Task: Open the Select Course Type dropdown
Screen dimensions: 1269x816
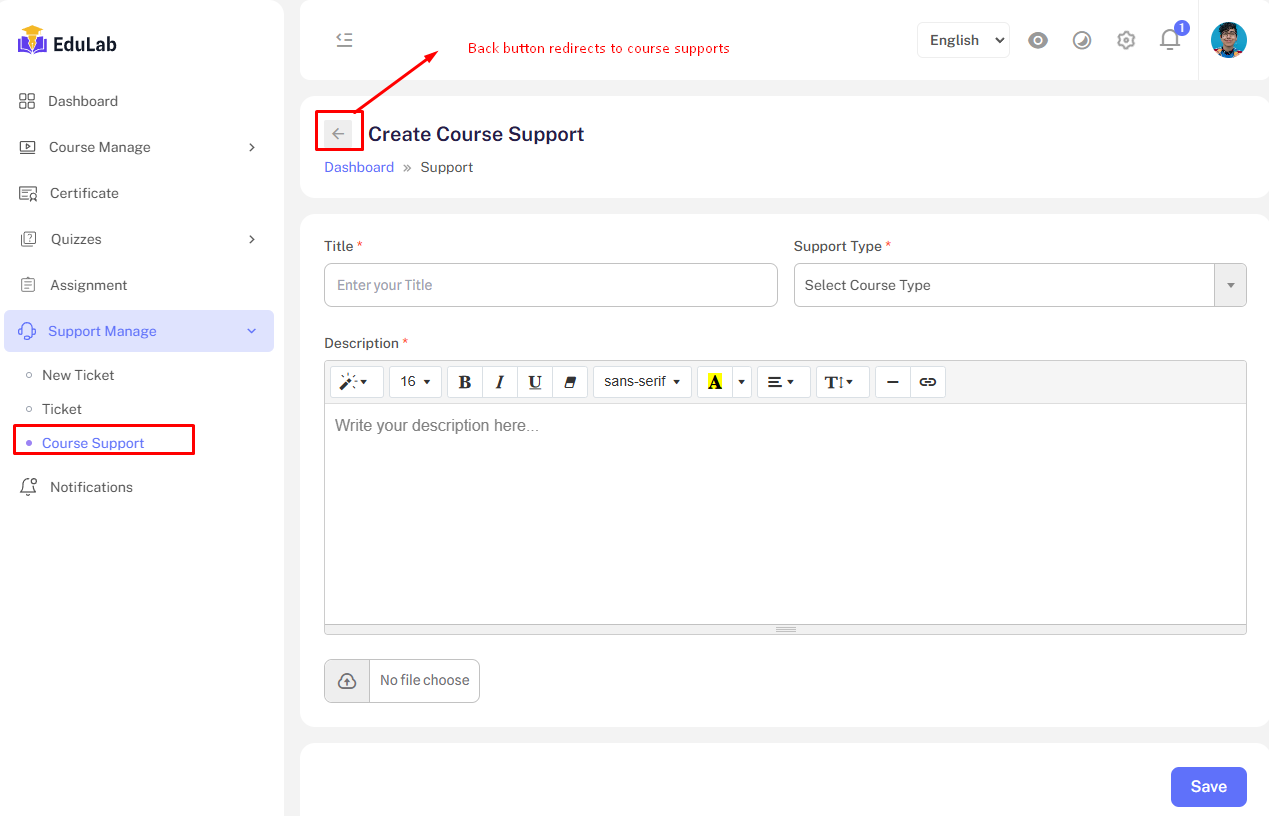Action: [1019, 285]
